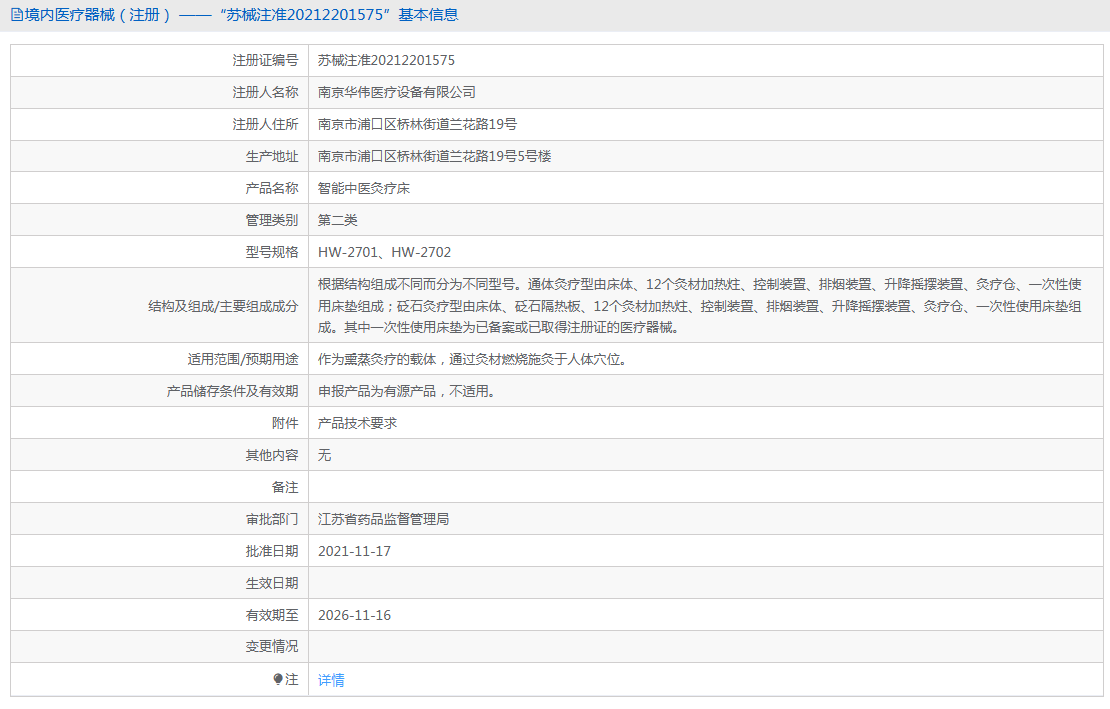Click the 管理类别 label
Image resolution: width=1110 pixels, height=709 pixels.
tap(272, 220)
